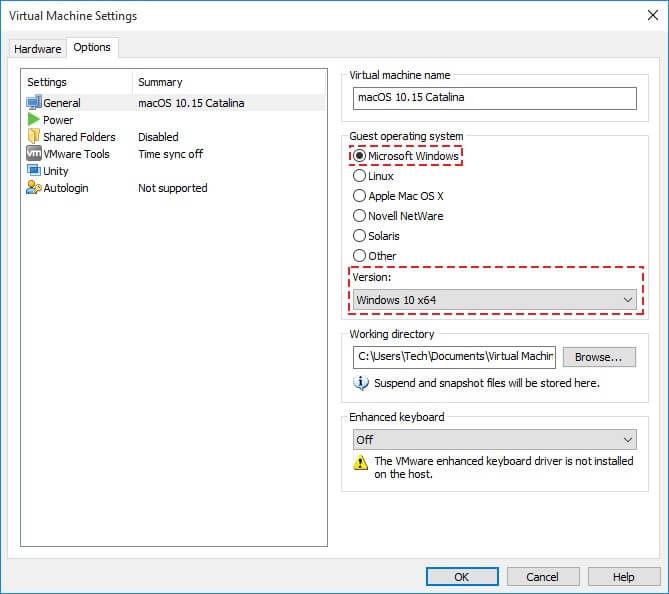Select the General settings row label

click(62, 103)
